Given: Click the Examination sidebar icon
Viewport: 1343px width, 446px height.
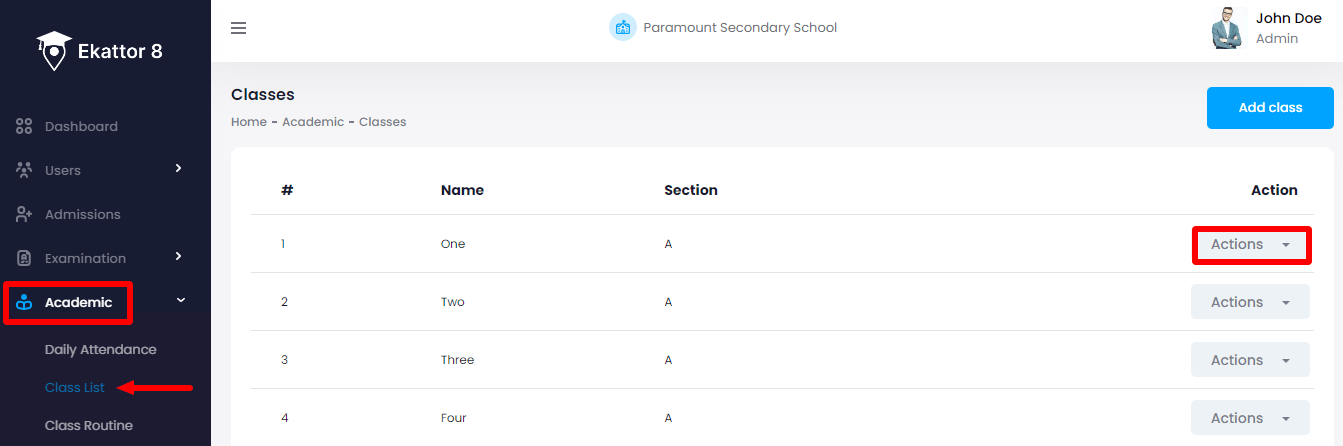Looking at the screenshot, I should [x=25, y=258].
